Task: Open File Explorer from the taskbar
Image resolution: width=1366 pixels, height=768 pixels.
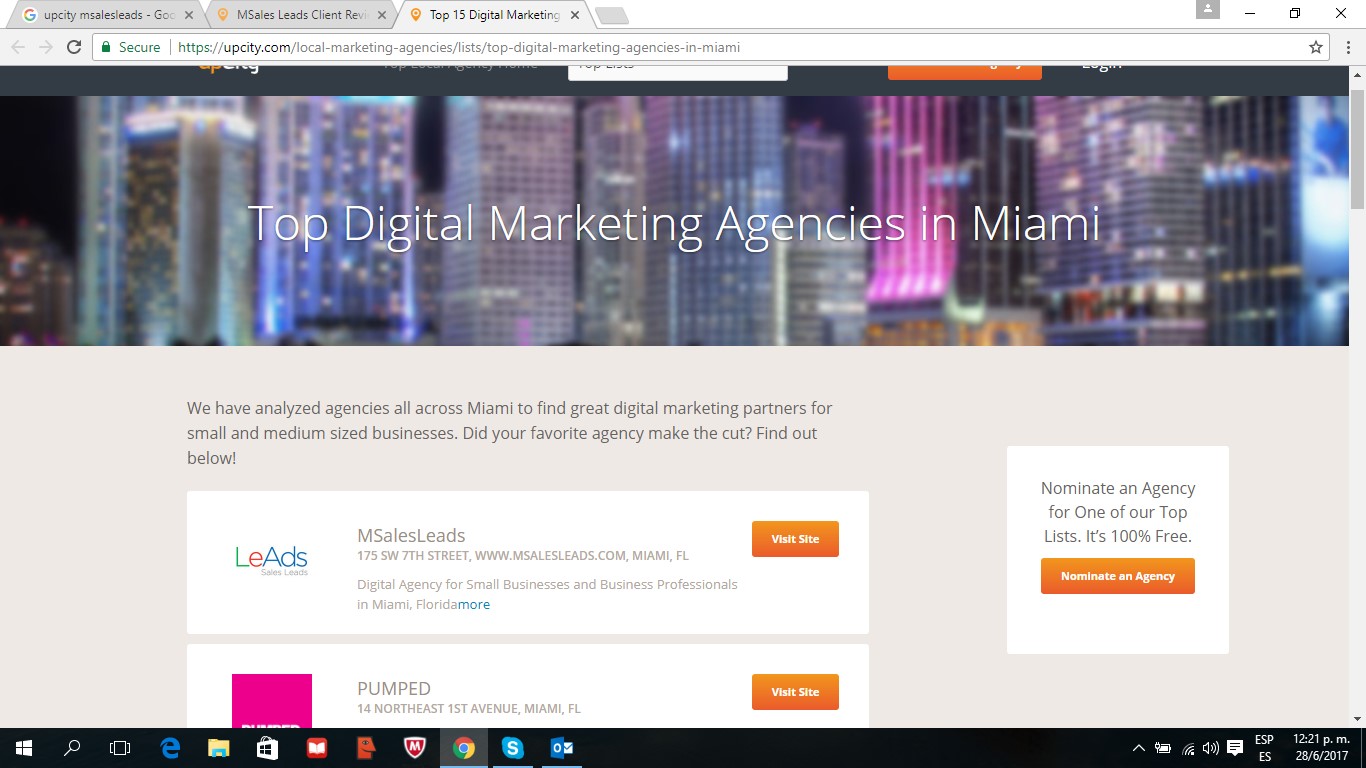Action: [218, 748]
